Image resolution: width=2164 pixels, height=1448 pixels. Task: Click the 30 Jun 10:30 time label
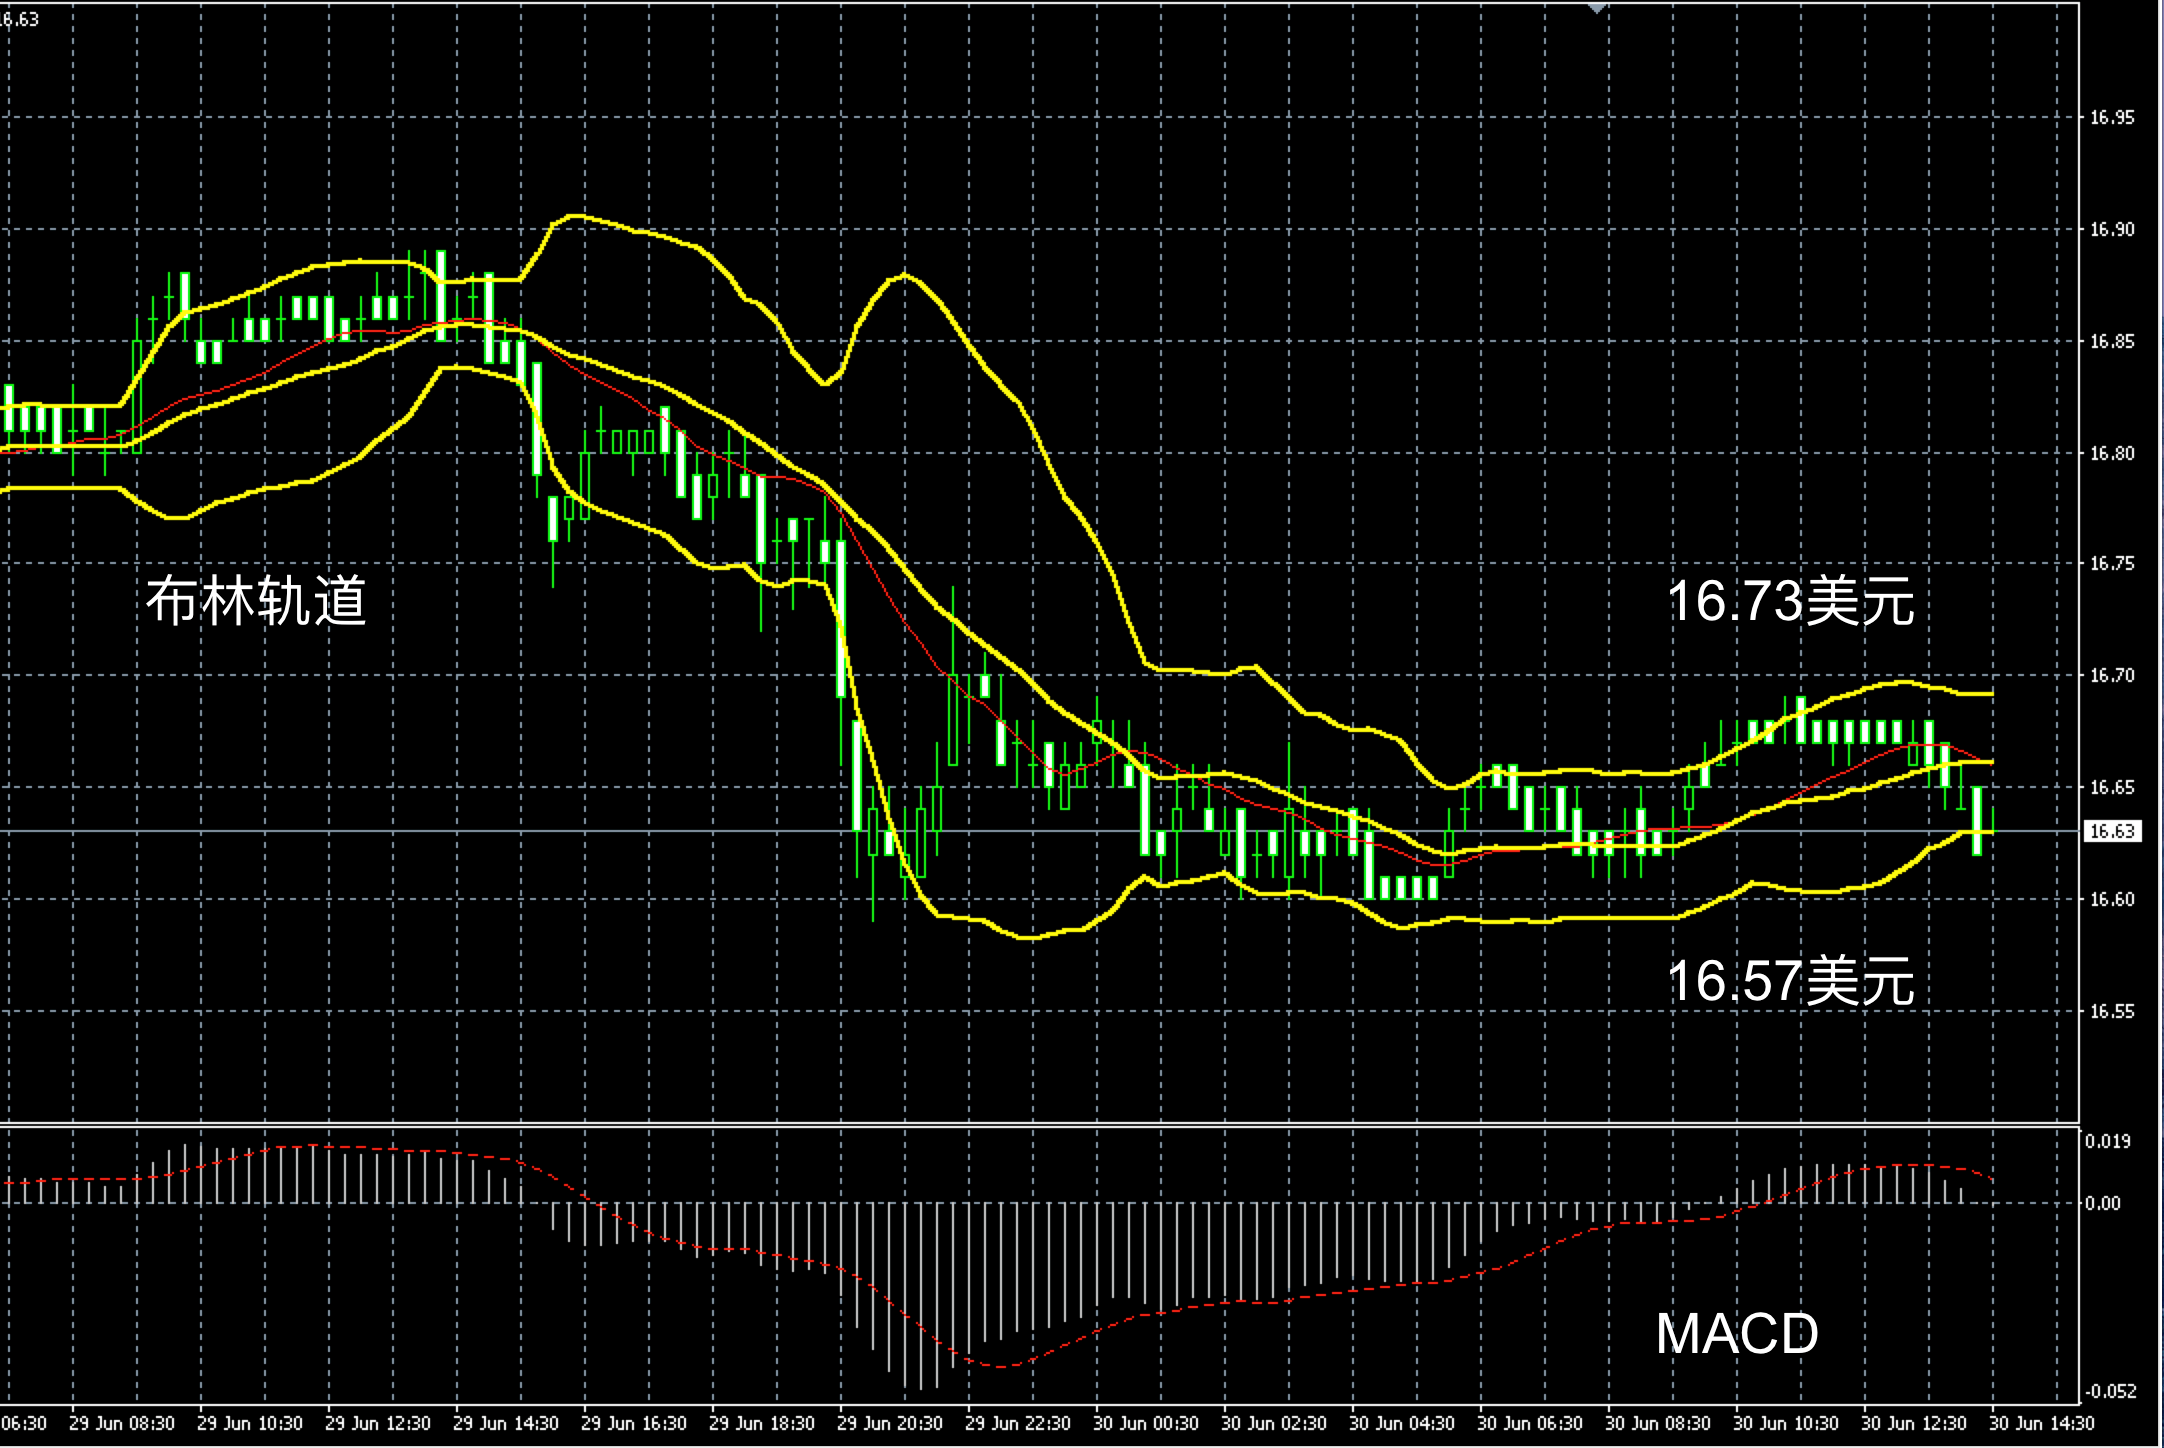pyautogui.click(x=1786, y=1423)
